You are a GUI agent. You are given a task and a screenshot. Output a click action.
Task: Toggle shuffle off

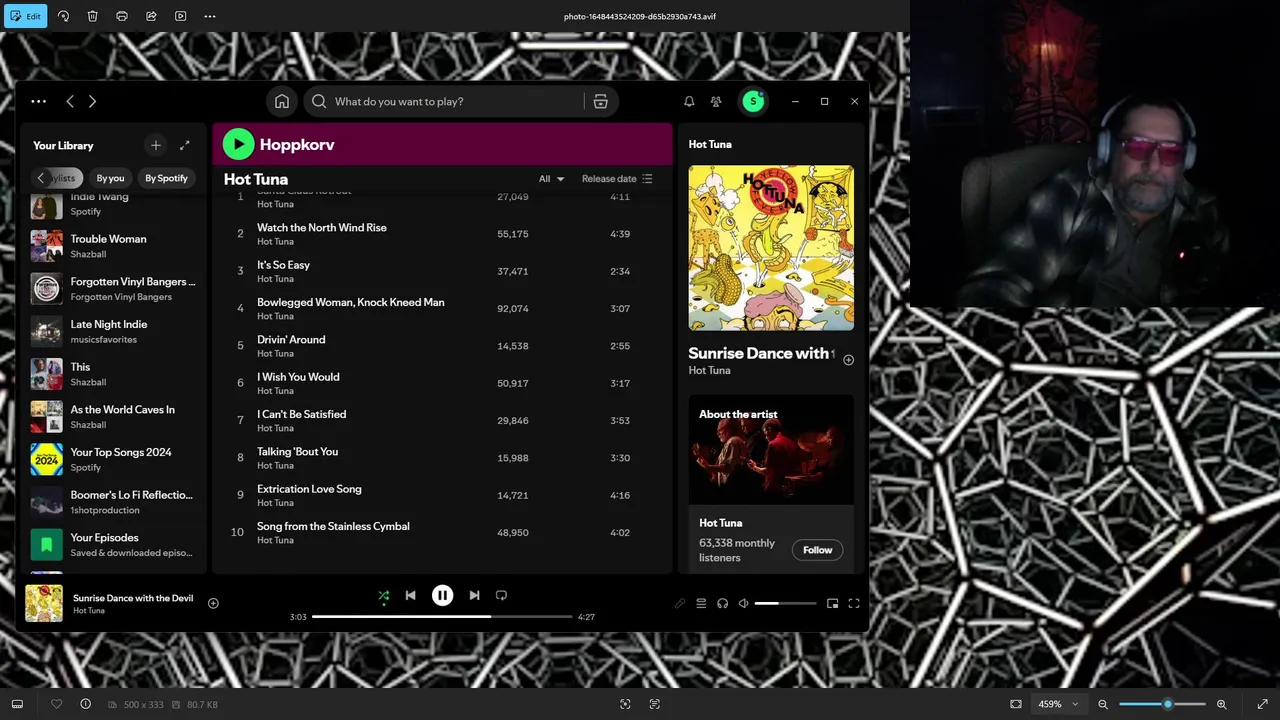[383, 596]
